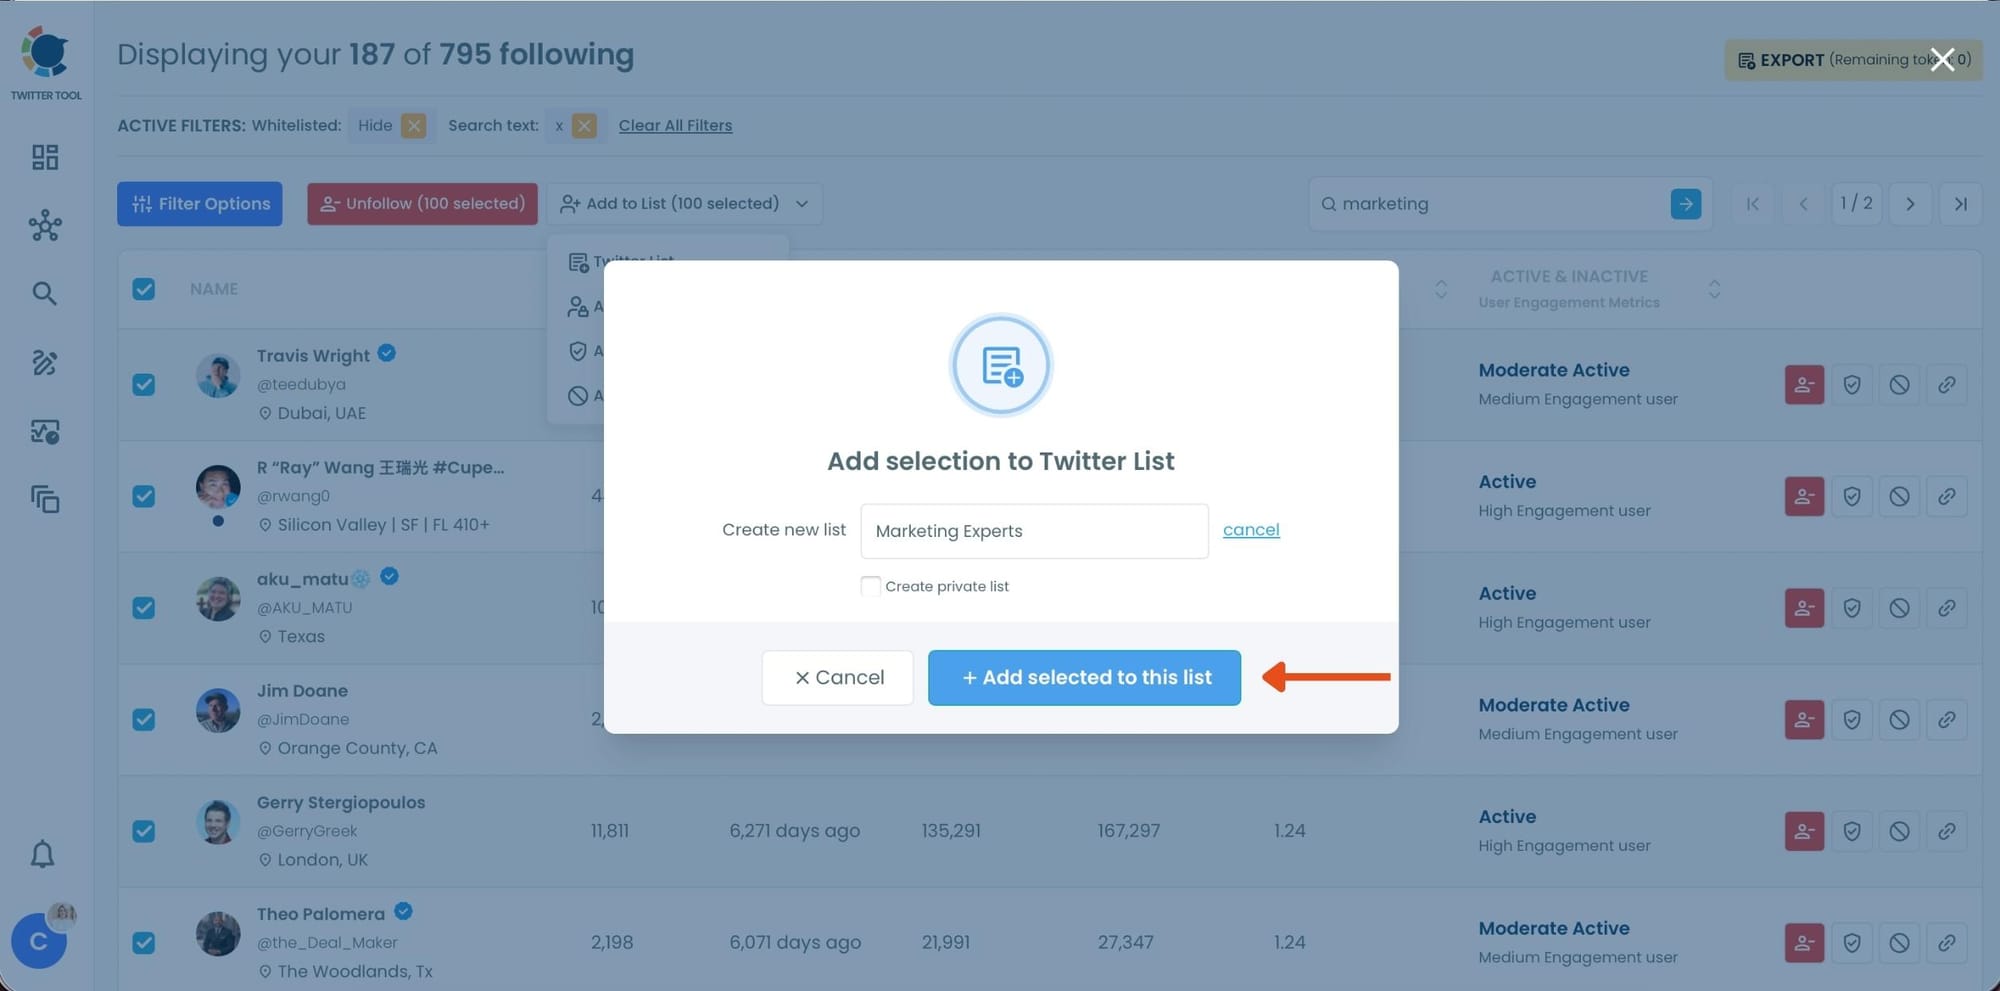
Task: Select the network connections sidebar icon
Action: tap(44, 226)
